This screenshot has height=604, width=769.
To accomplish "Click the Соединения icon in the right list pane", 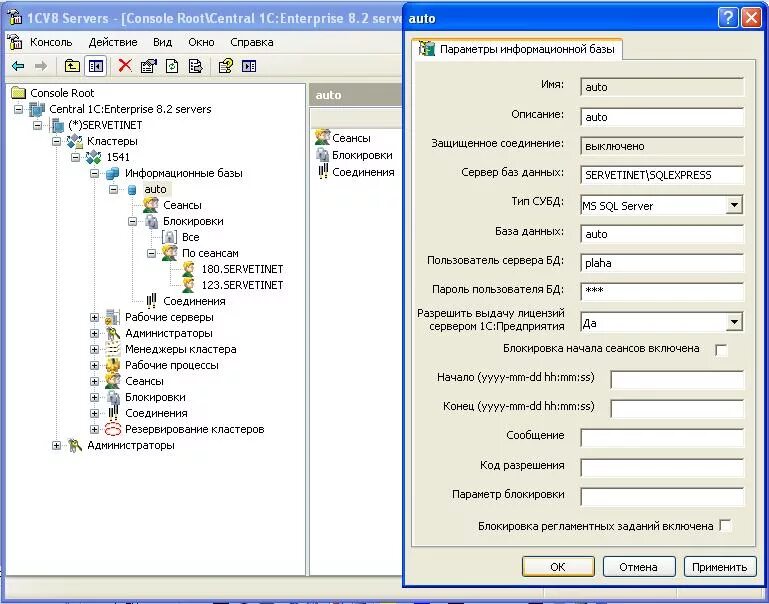I will (323, 172).
